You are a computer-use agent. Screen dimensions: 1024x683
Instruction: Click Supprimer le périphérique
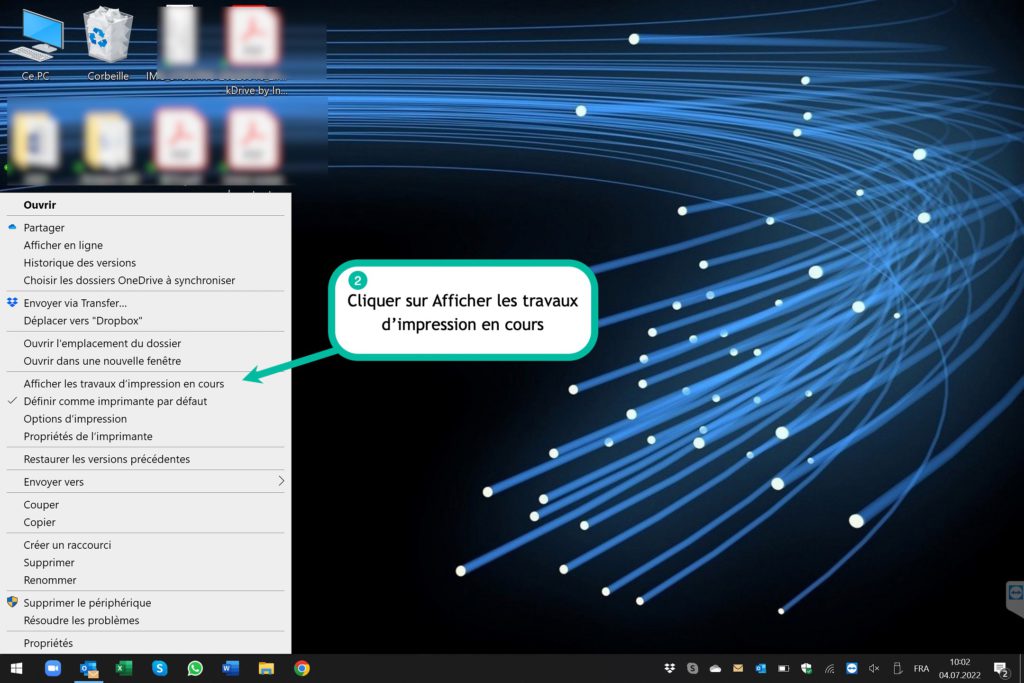click(87, 603)
